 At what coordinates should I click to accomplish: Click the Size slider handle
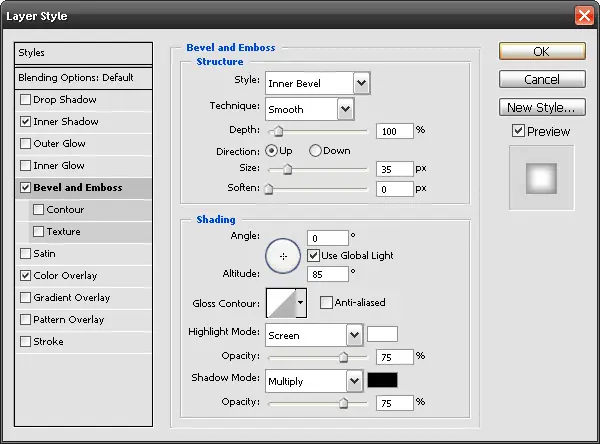[x=287, y=169]
